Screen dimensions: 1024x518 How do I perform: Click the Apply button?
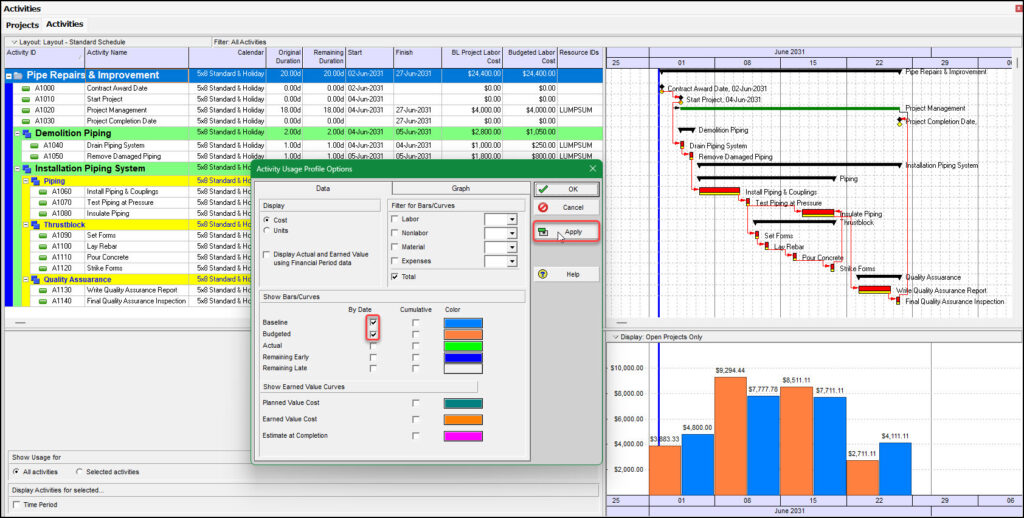point(566,232)
